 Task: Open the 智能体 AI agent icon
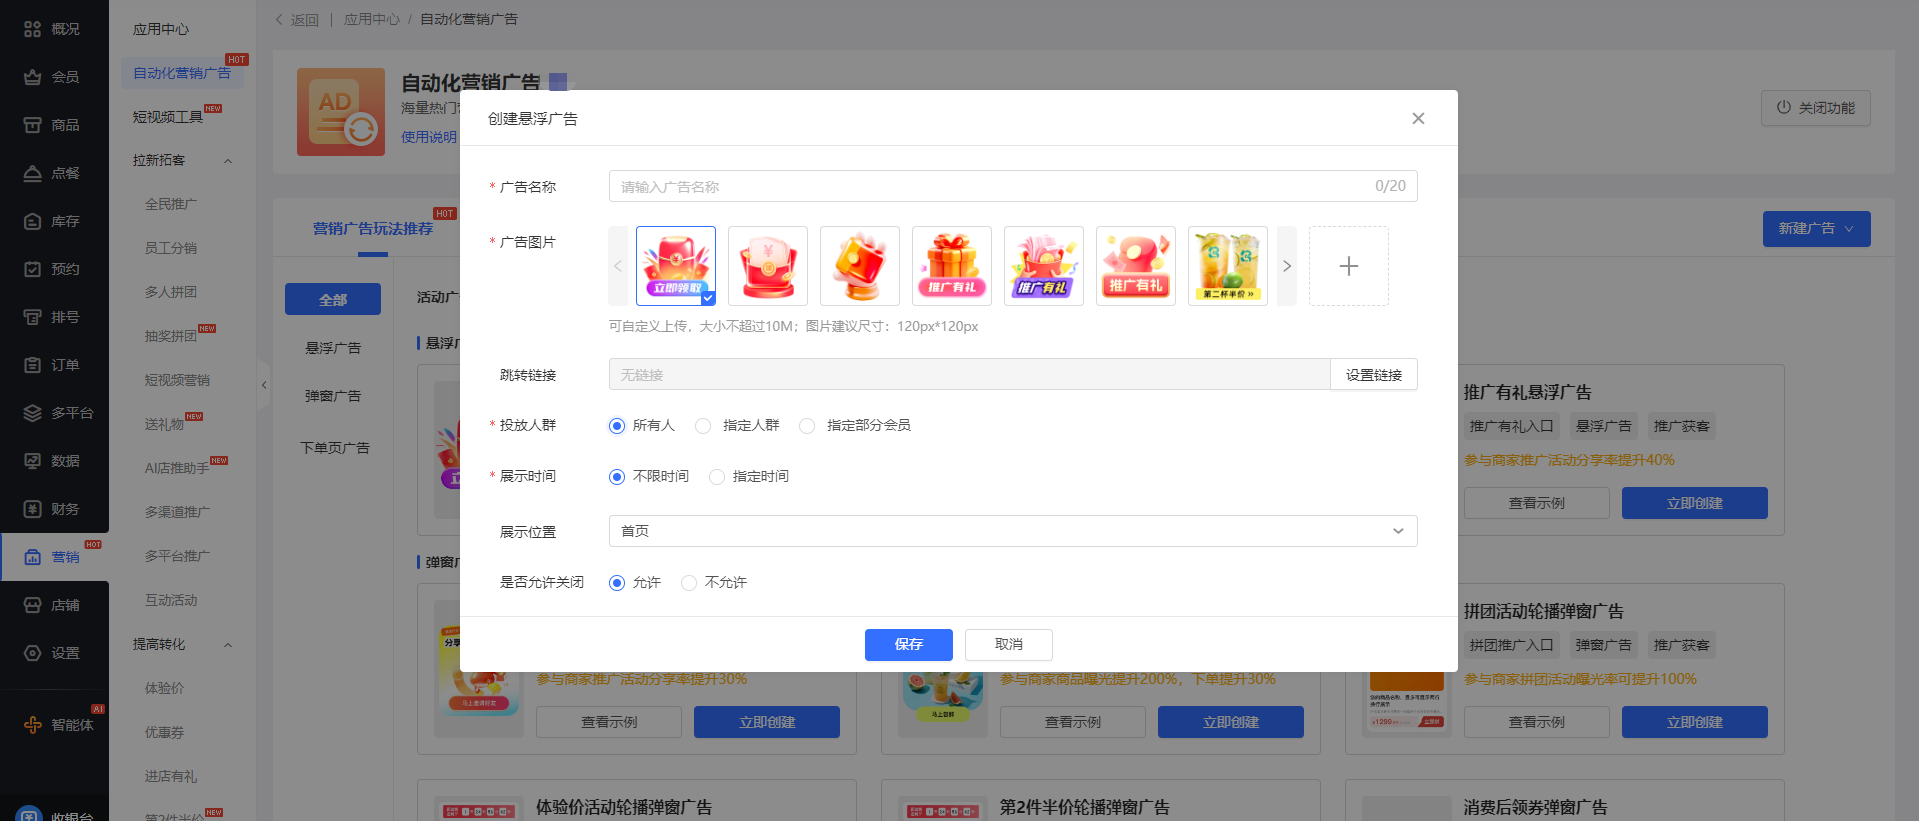click(x=32, y=725)
